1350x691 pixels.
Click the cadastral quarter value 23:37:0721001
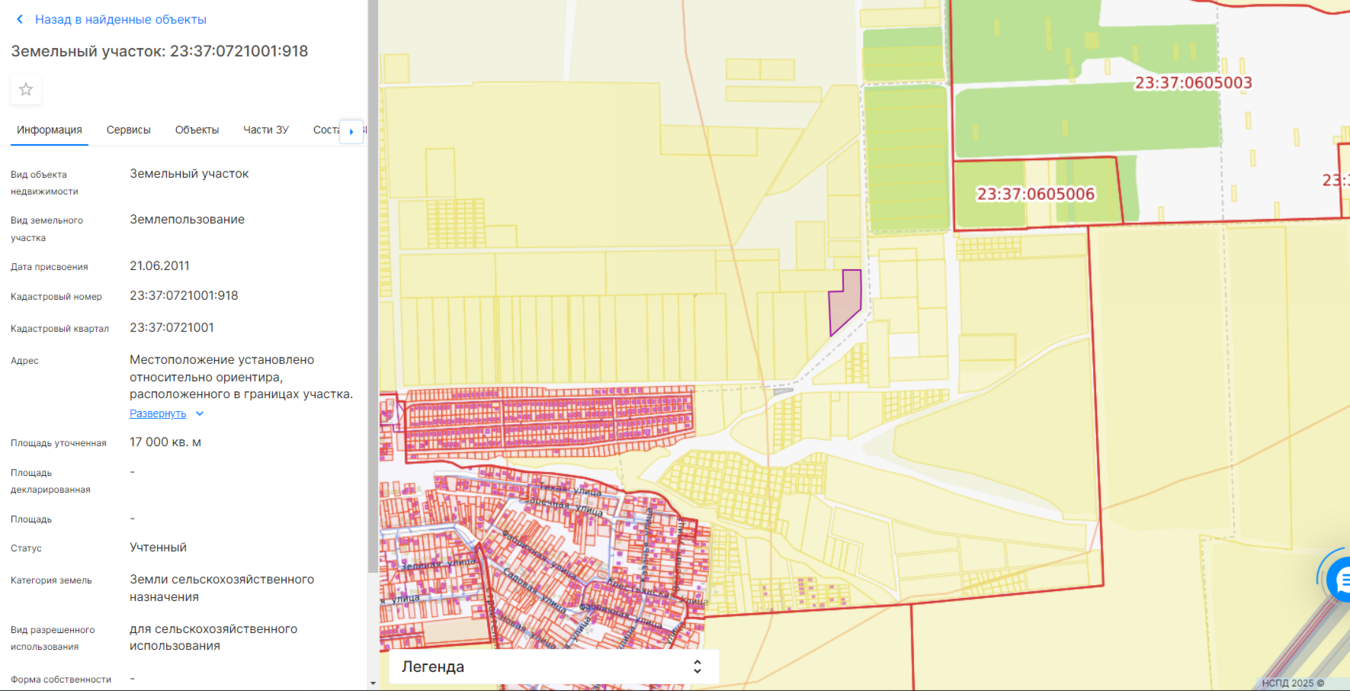coord(172,328)
